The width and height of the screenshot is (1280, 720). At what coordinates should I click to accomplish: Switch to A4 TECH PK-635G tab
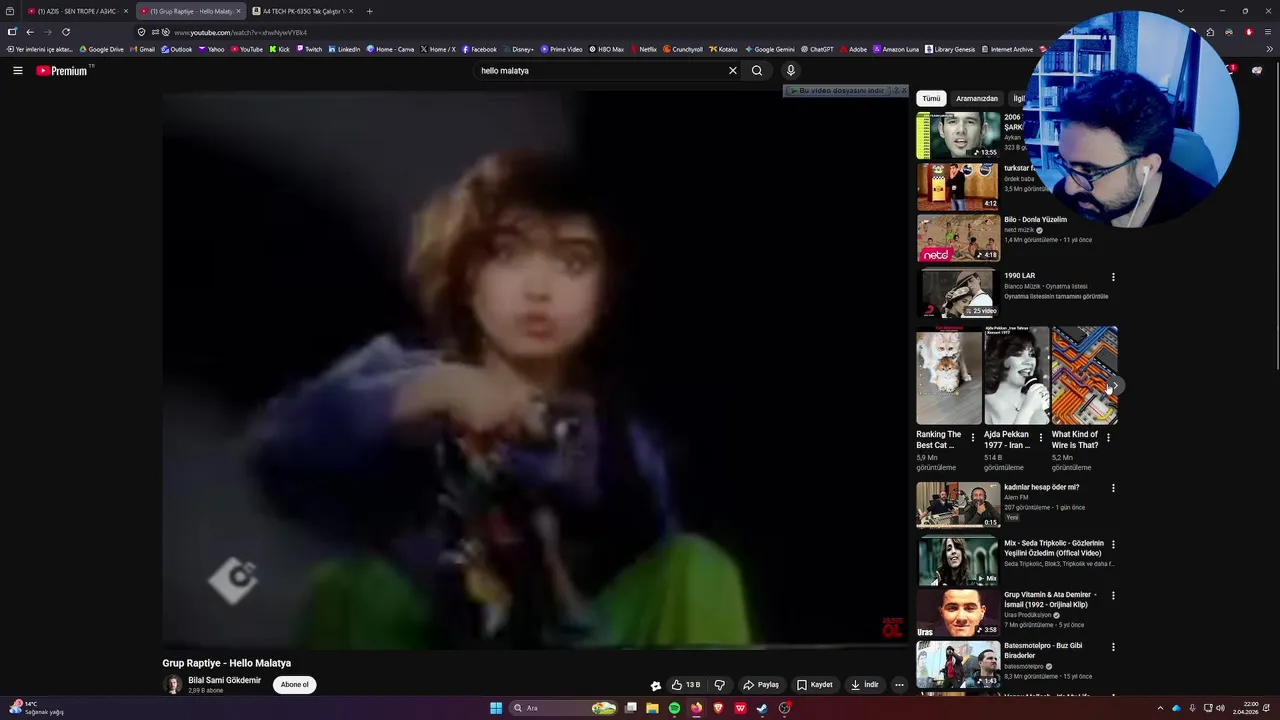tap(302, 11)
